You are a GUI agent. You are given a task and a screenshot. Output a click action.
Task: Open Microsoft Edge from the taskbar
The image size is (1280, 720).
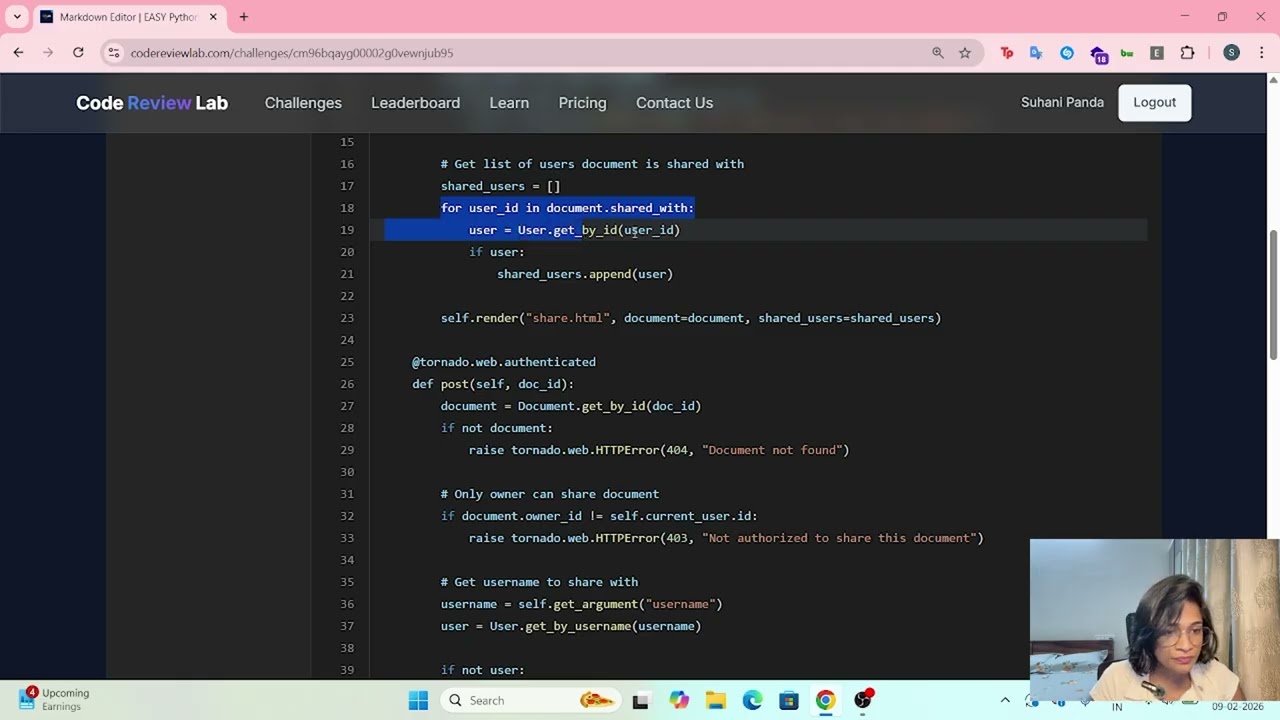tap(752, 700)
